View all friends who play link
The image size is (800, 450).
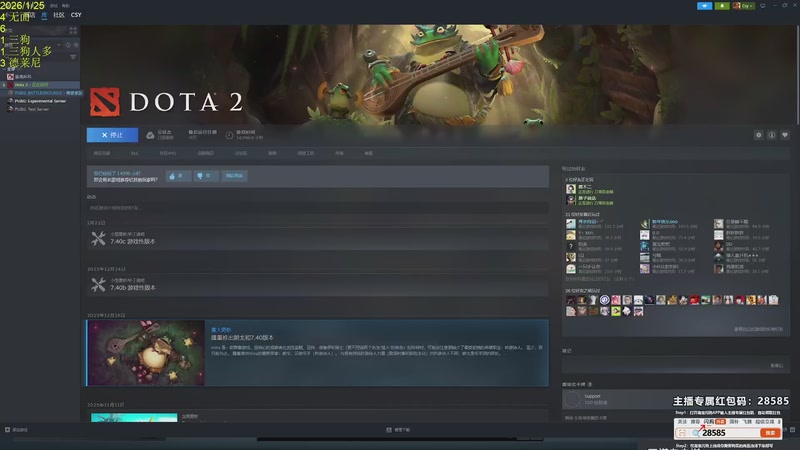(x=758, y=329)
